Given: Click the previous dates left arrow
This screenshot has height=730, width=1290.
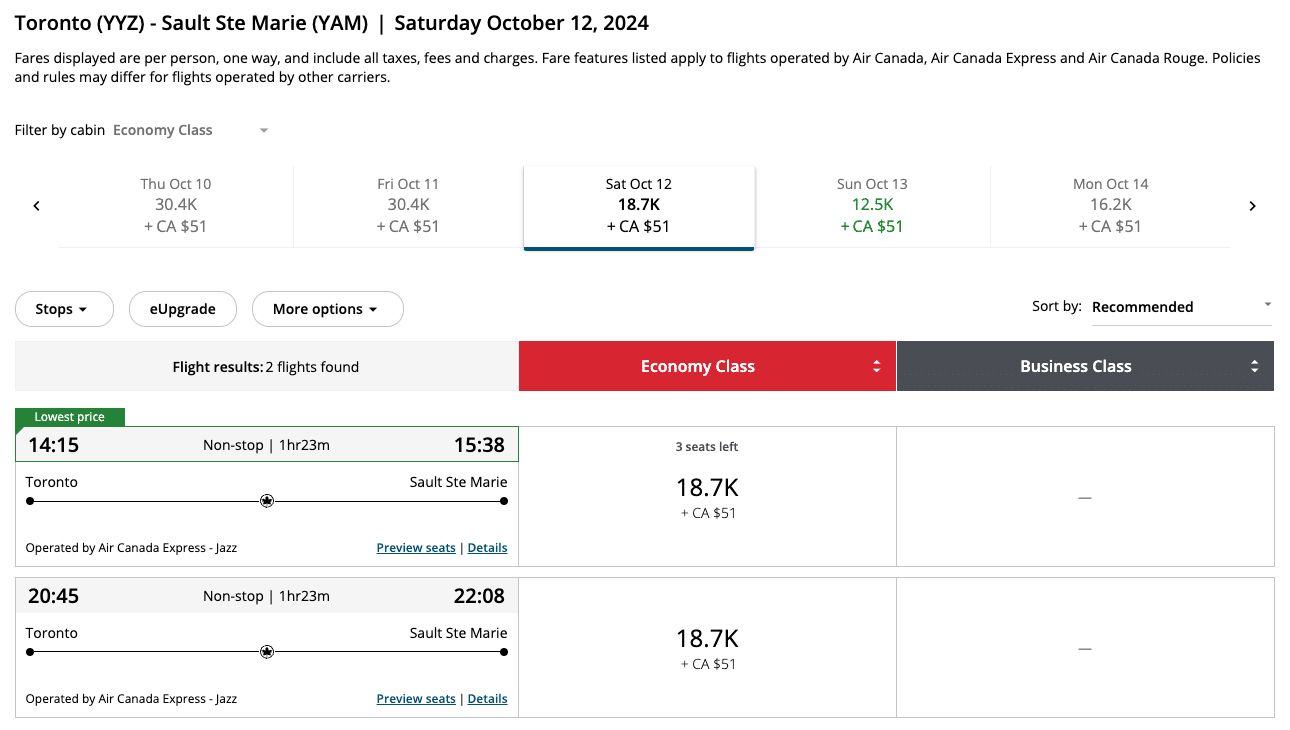Looking at the screenshot, I should pyautogui.click(x=37, y=206).
